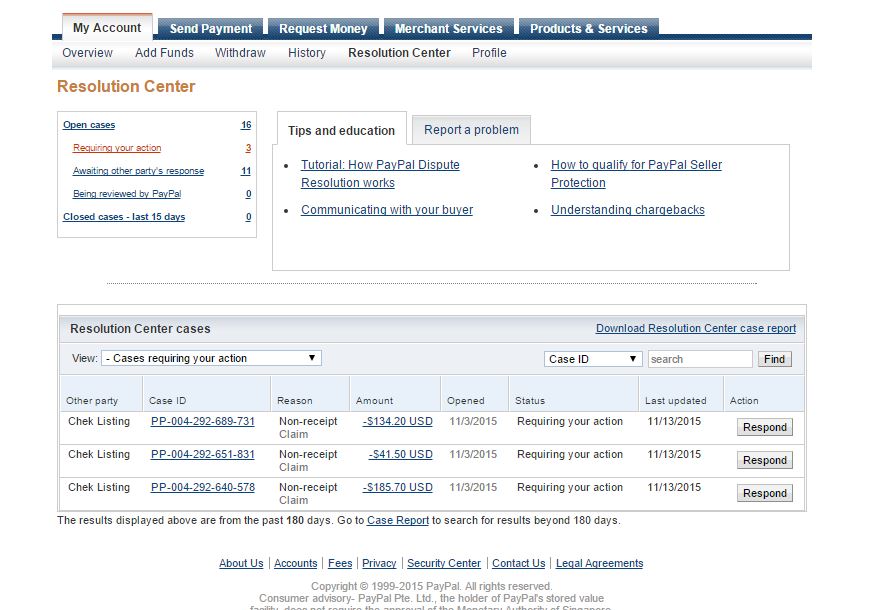The height and width of the screenshot is (610, 893).
Task: Open the History page
Action: pyautogui.click(x=307, y=53)
